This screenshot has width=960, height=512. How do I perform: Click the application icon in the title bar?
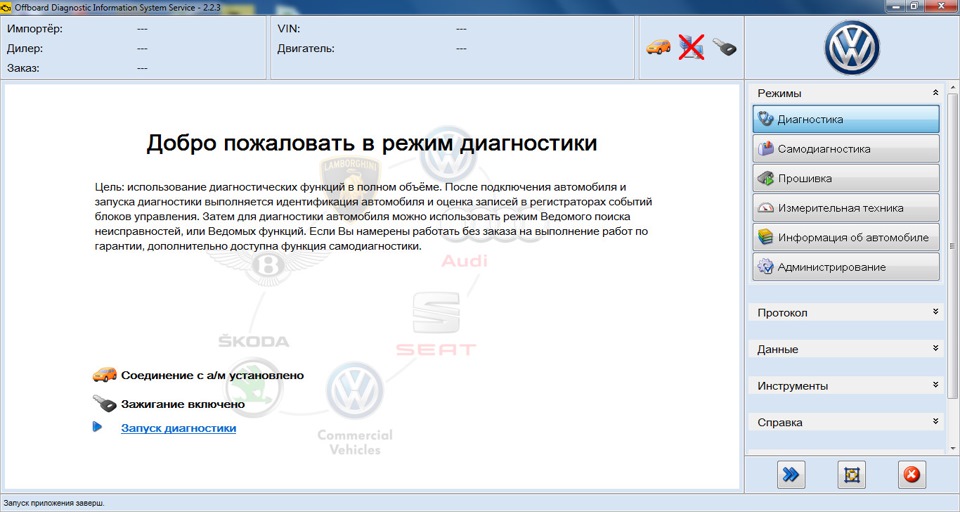tap(7, 7)
